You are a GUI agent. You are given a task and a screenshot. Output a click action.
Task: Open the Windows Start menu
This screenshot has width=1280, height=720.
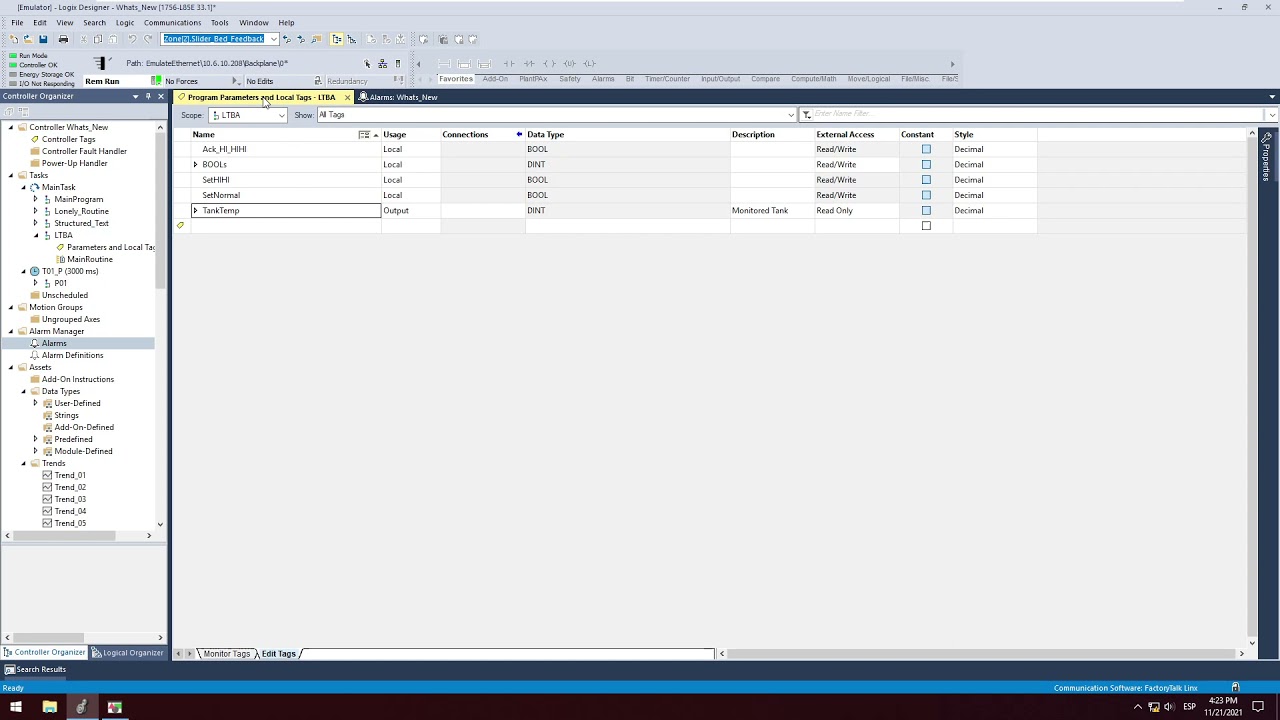click(x=16, y=707)
